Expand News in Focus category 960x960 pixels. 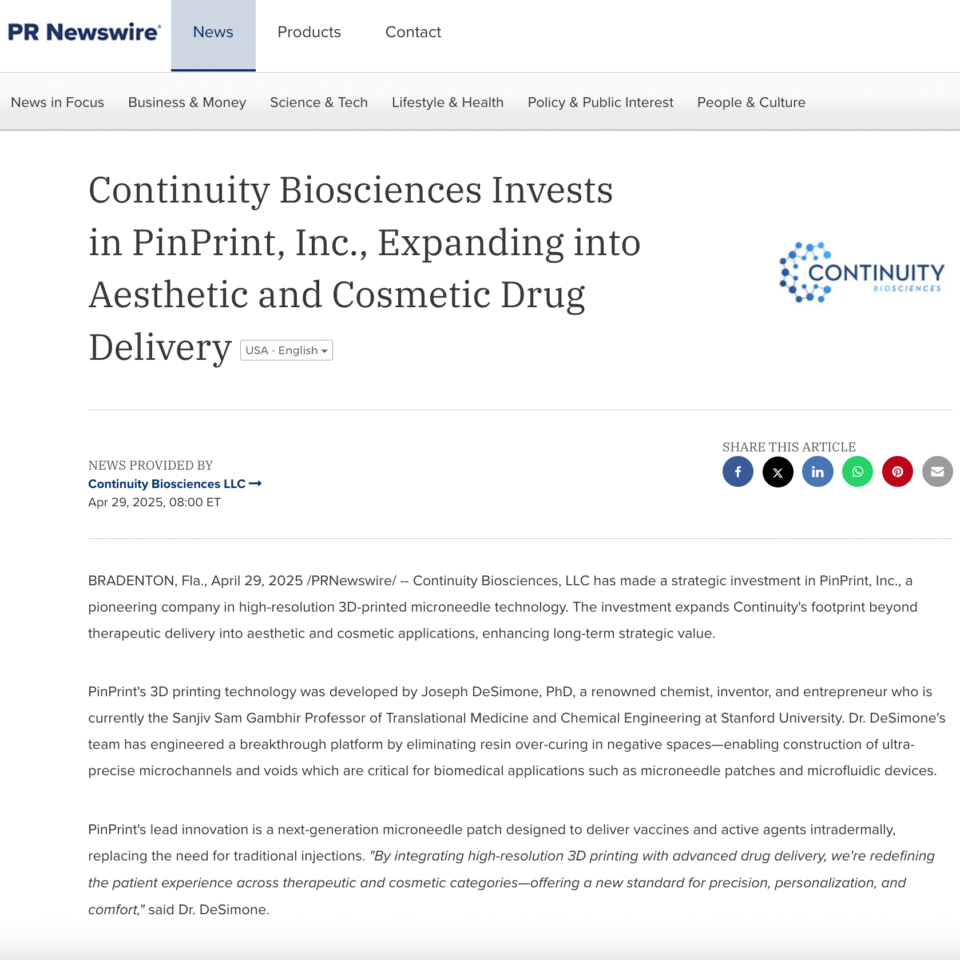point(58,102)
